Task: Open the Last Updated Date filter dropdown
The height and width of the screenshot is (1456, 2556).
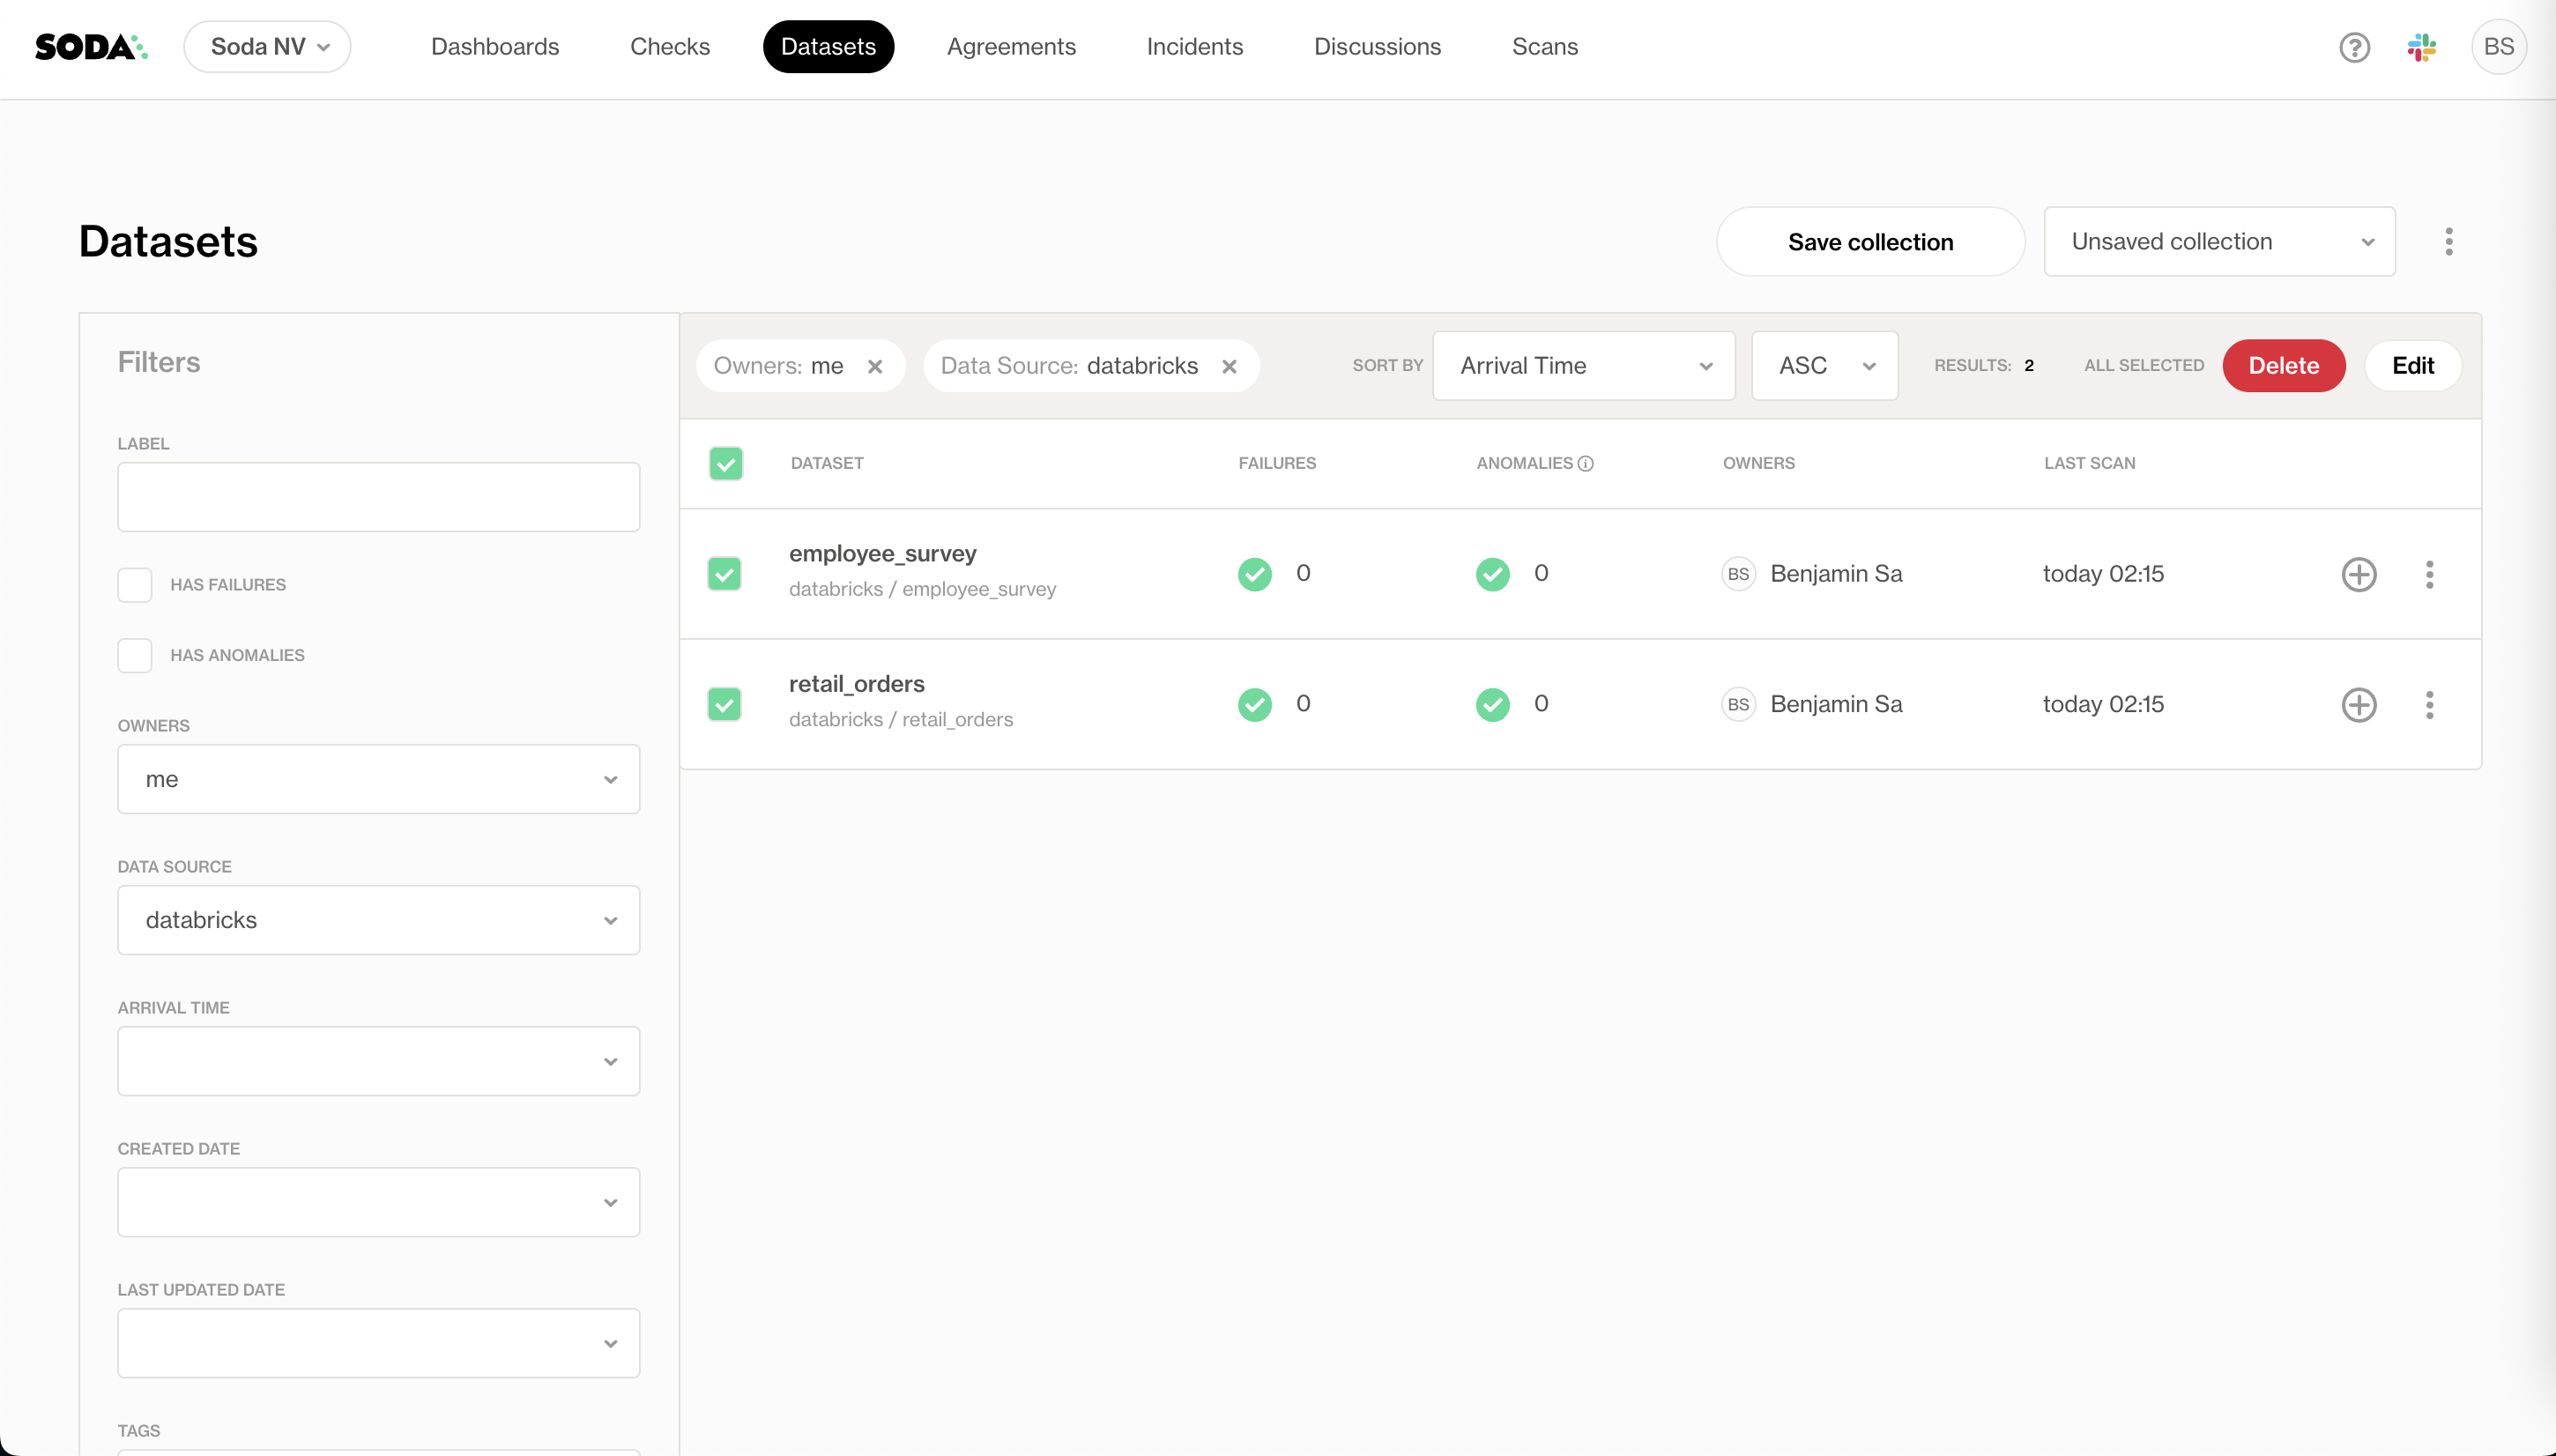Action: coord(378,1343)
